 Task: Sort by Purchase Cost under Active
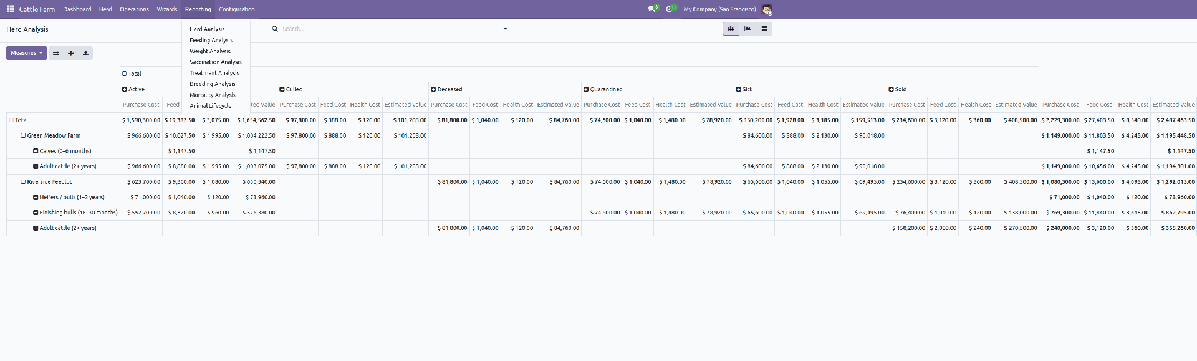[x=141, y=105]
